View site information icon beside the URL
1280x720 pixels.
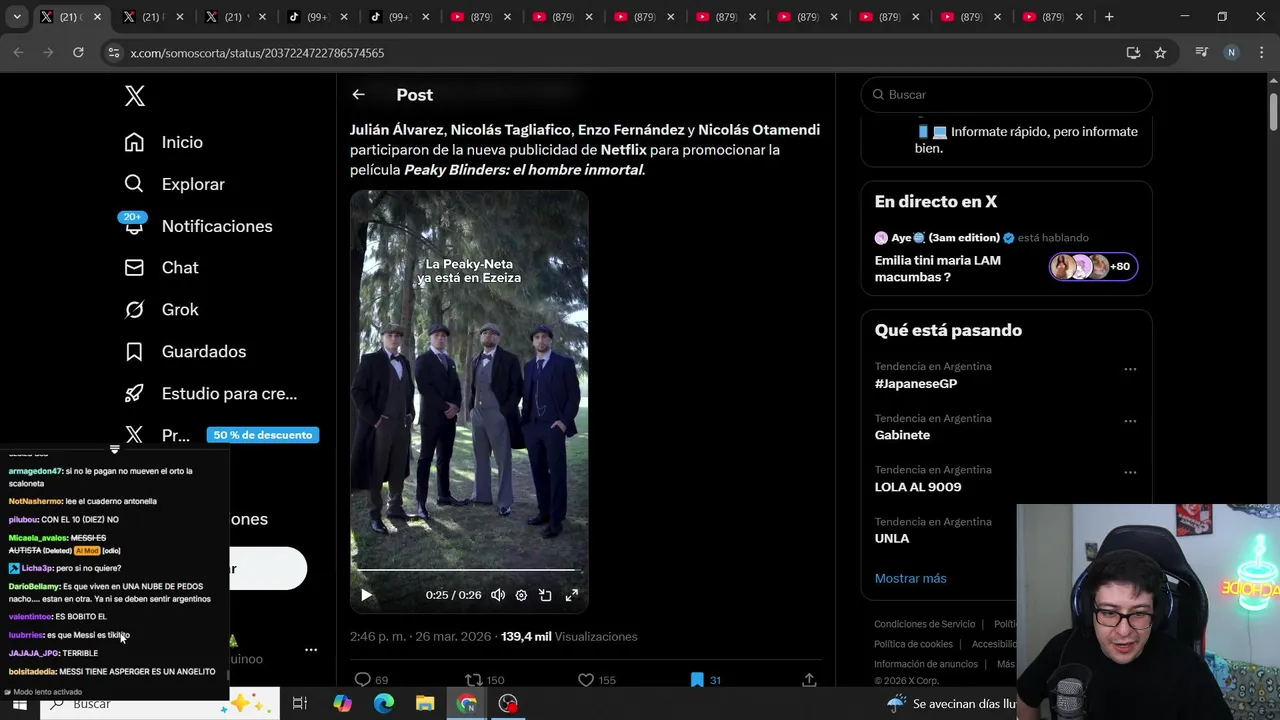point(113,53)
